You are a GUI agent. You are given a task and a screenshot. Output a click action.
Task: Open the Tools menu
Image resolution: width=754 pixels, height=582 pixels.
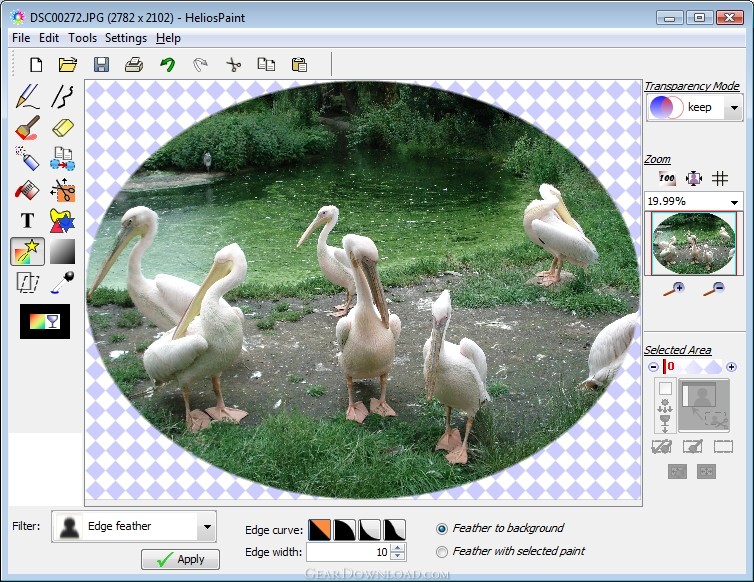82,38
